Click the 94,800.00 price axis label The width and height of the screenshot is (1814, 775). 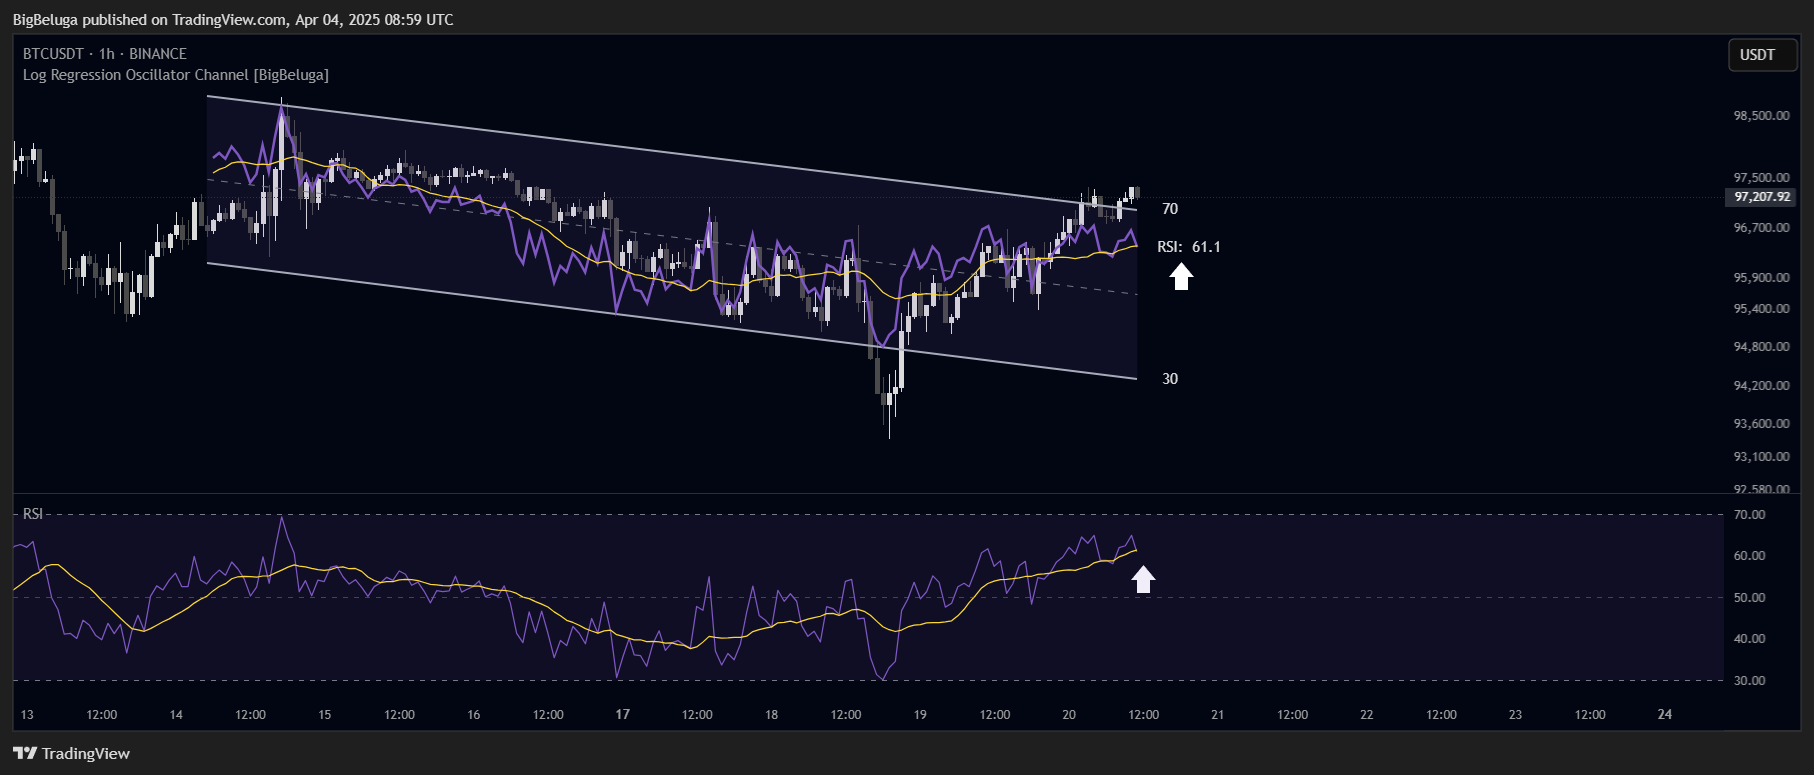pos(1761,347)
